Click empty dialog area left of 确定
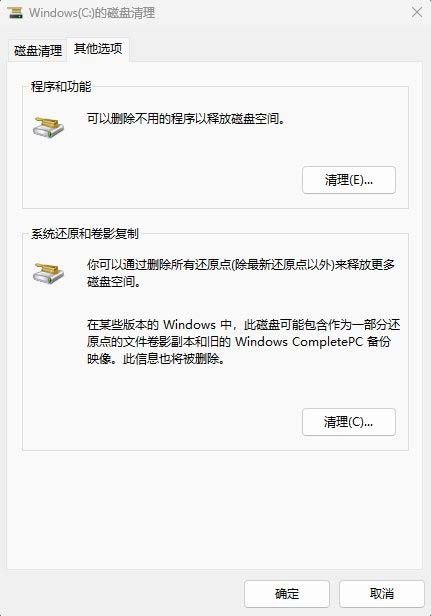Viewport: 431px width, 616px height. [122, 593]
